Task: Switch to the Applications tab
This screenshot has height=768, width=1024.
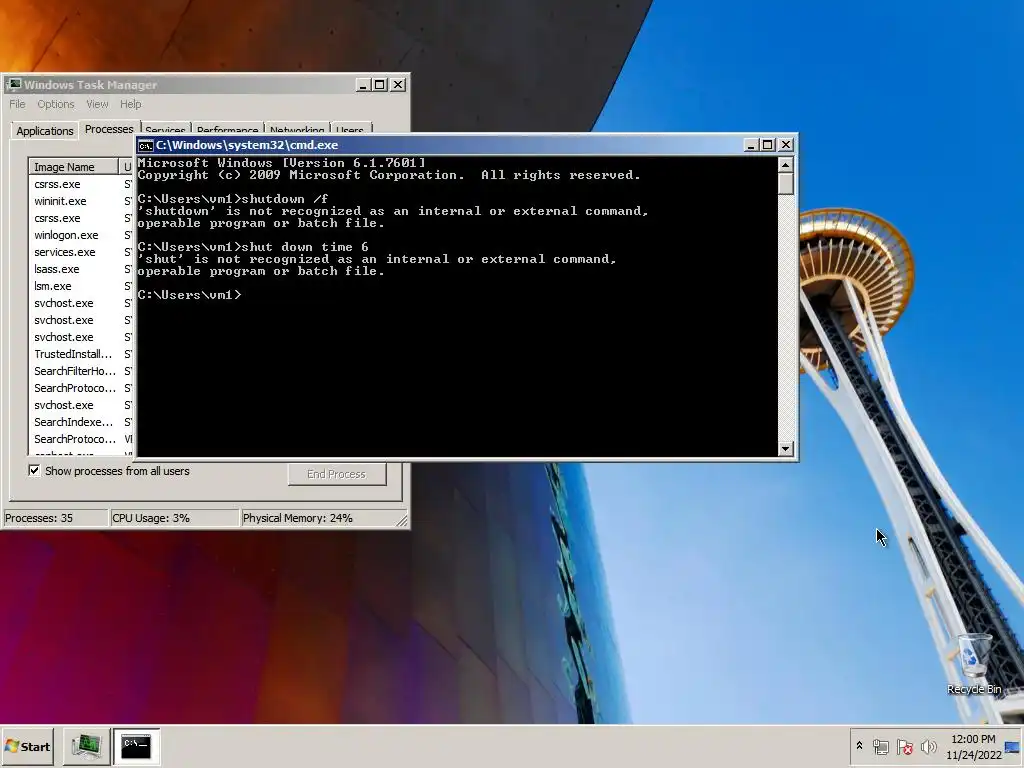Action: pyautogui.click(x=44, y=131)
